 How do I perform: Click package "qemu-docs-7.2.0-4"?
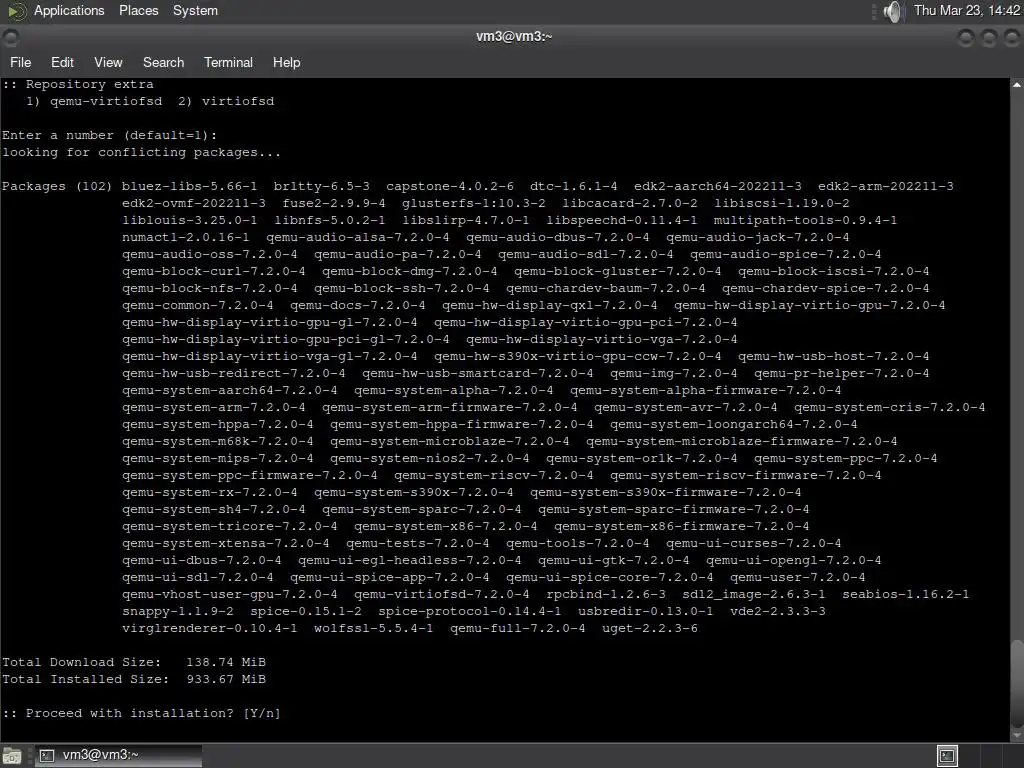[x=357, y=305]
